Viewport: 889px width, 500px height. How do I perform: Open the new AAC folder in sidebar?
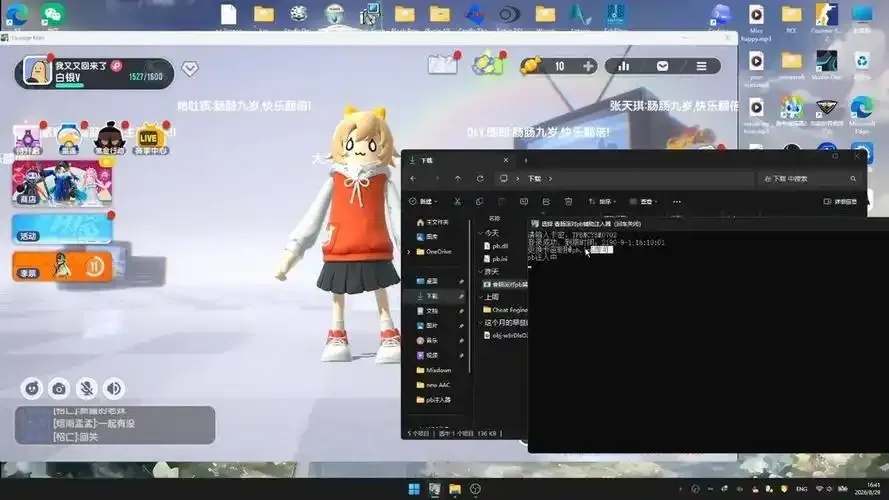[434, 385]
